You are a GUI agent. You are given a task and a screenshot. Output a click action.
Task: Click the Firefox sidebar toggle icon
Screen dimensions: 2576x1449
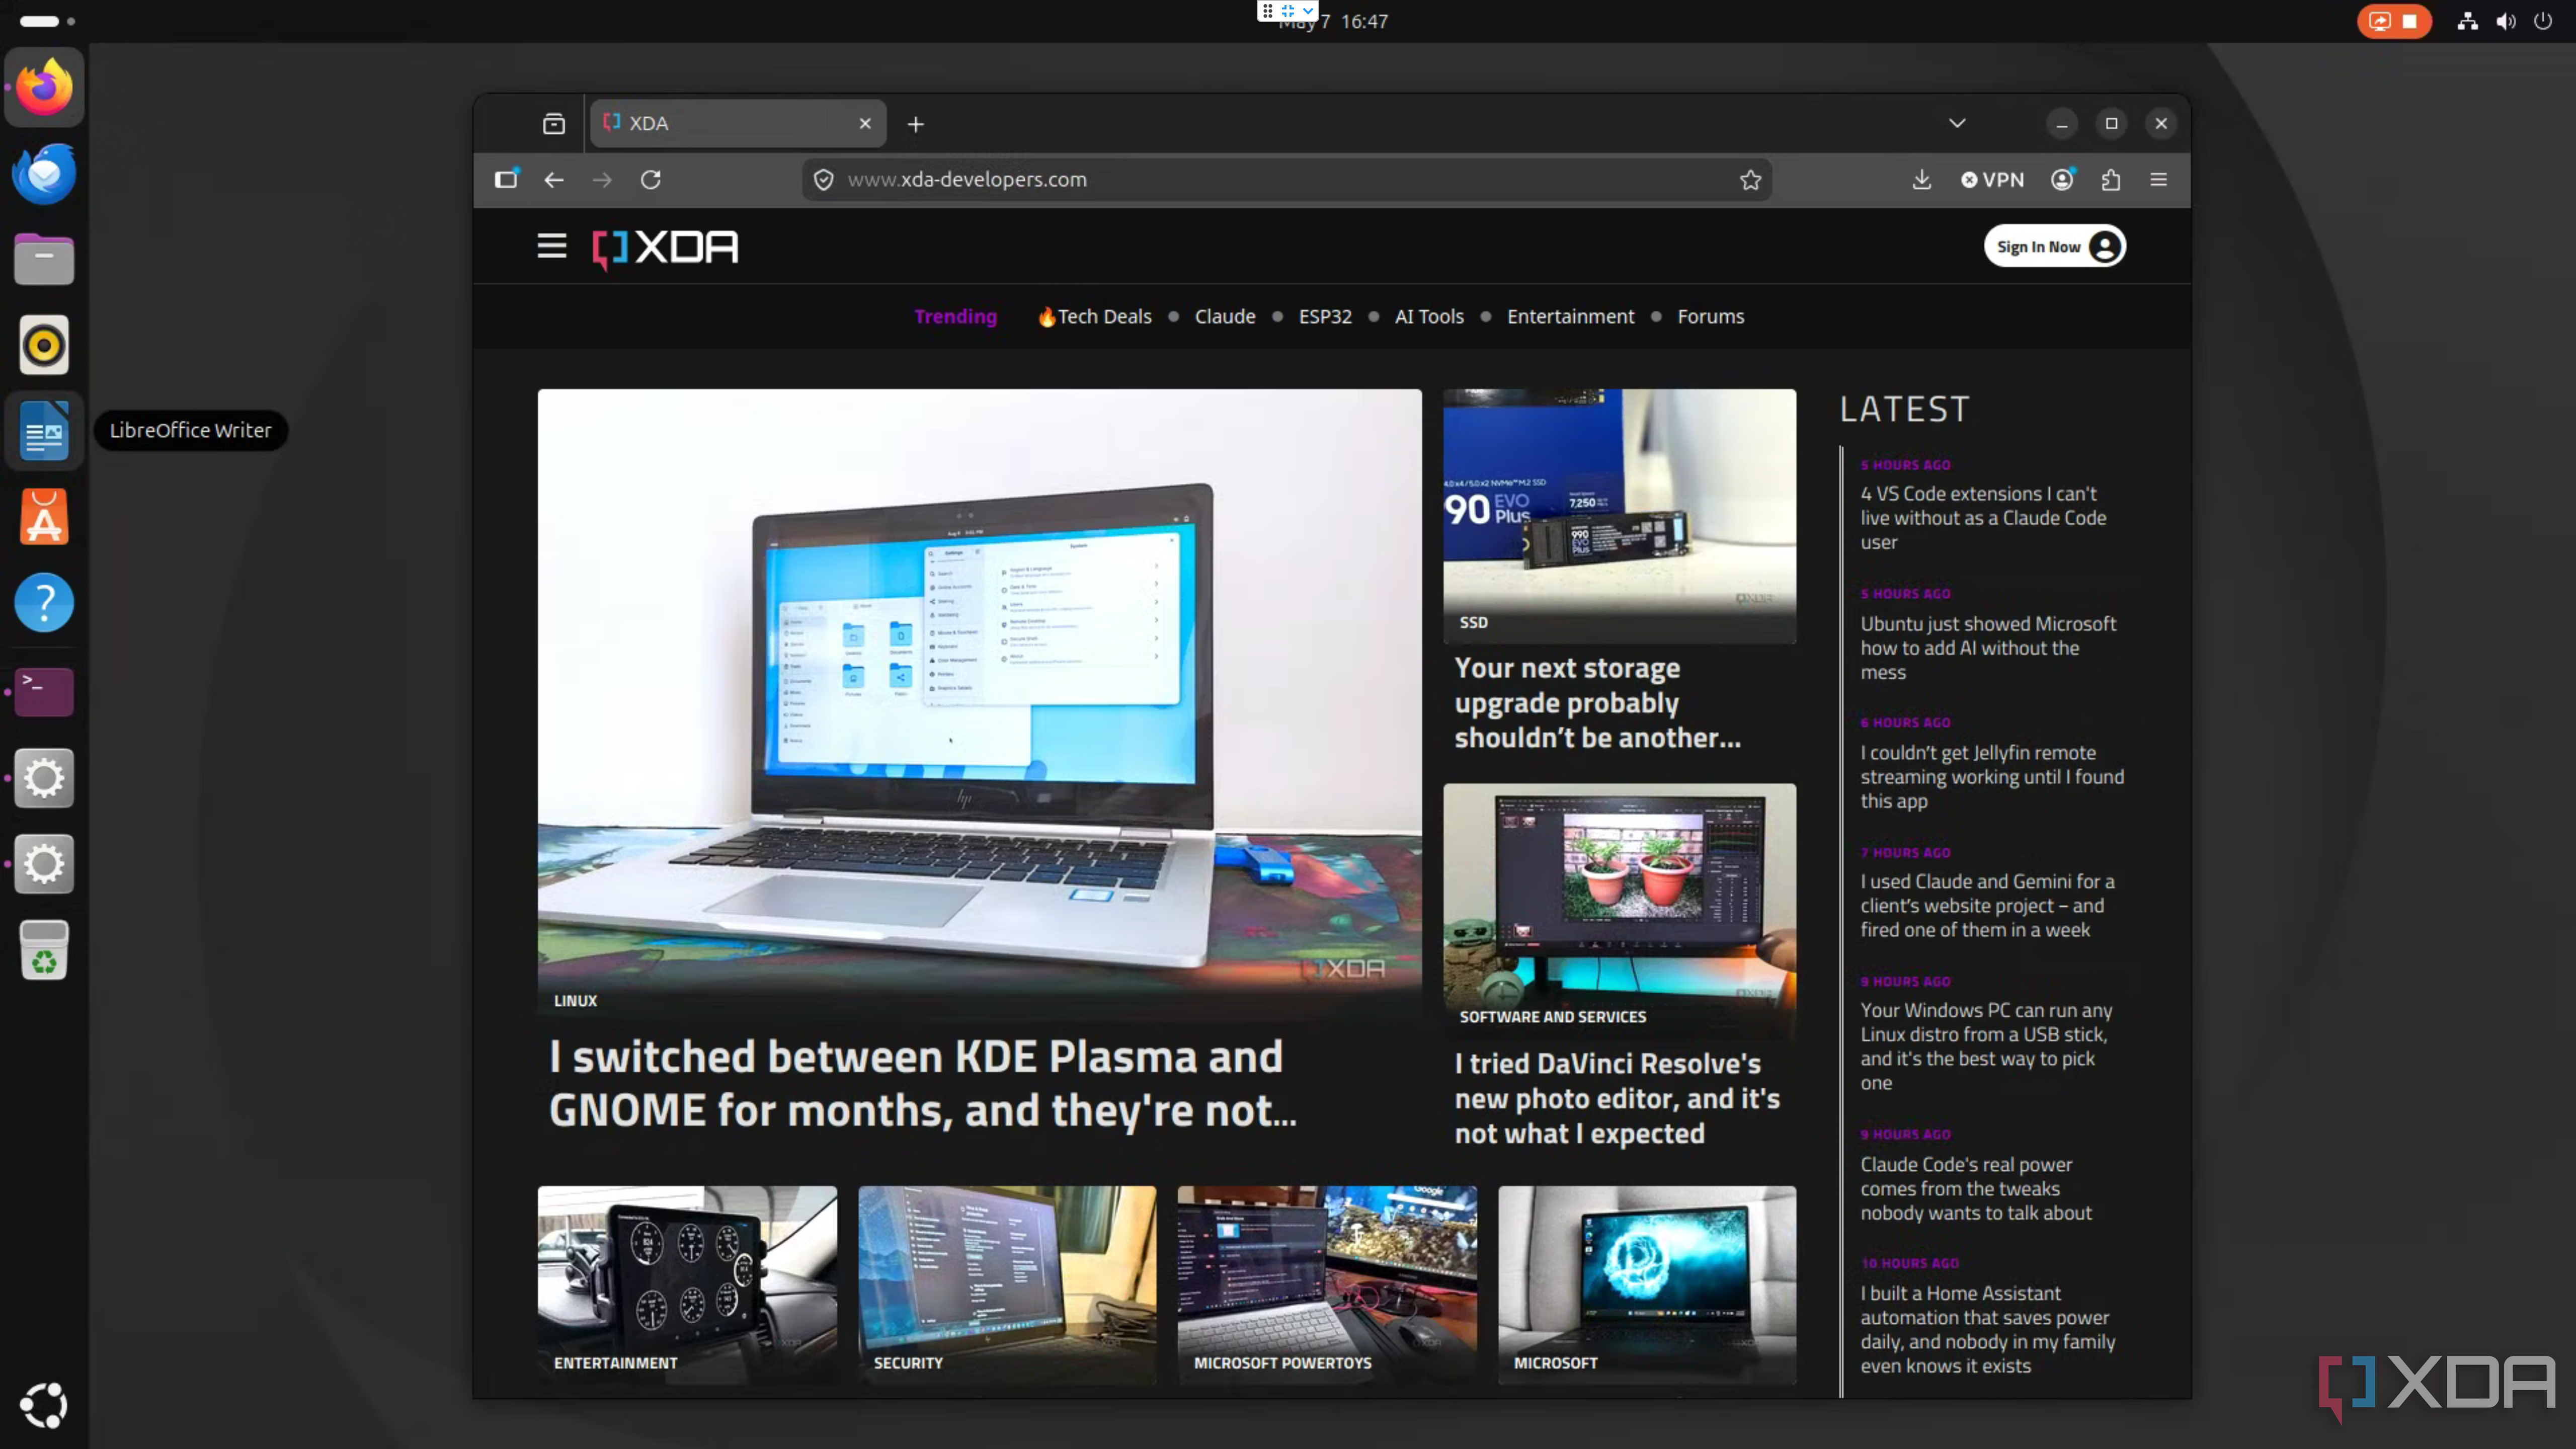[x=506, y=179]
